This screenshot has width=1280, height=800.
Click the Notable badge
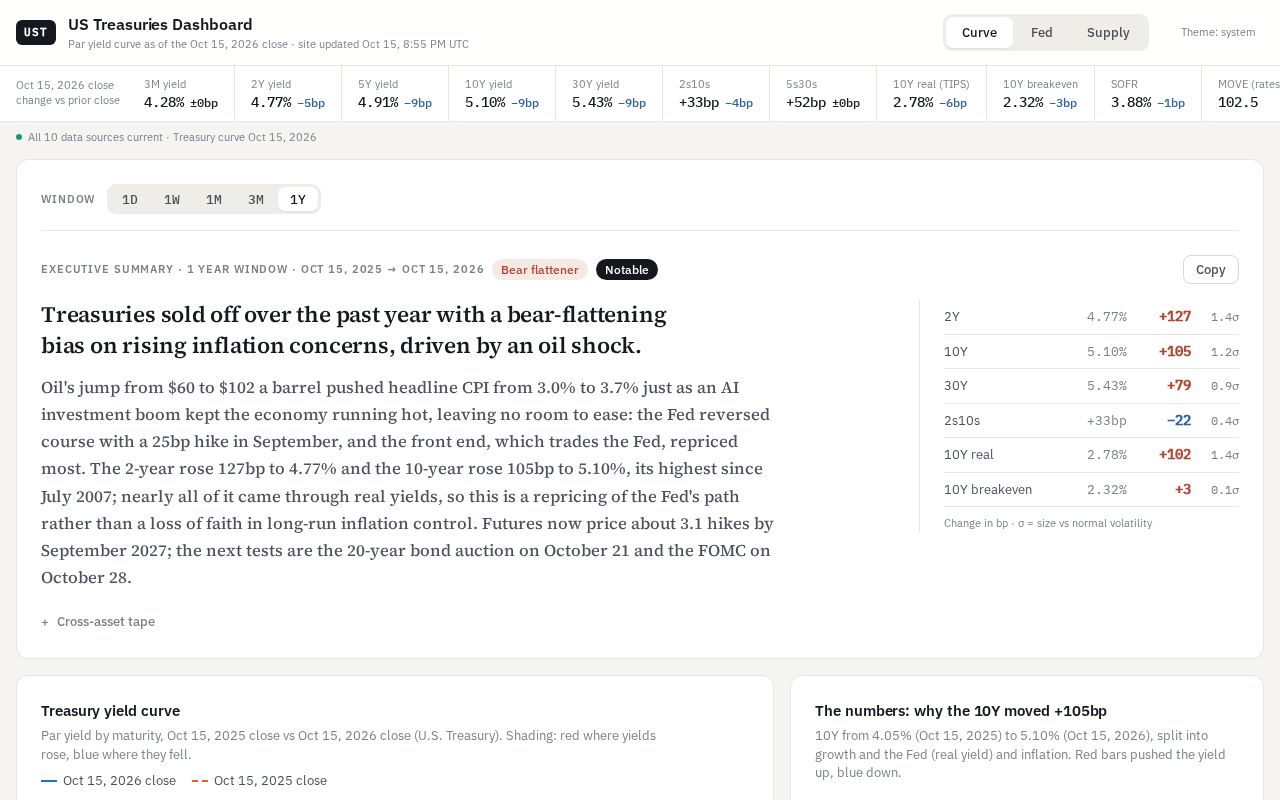627,269
